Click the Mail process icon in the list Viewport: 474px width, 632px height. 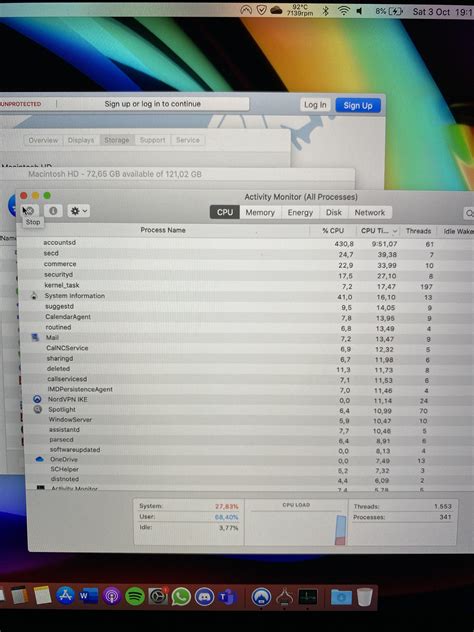click(35, 337)
